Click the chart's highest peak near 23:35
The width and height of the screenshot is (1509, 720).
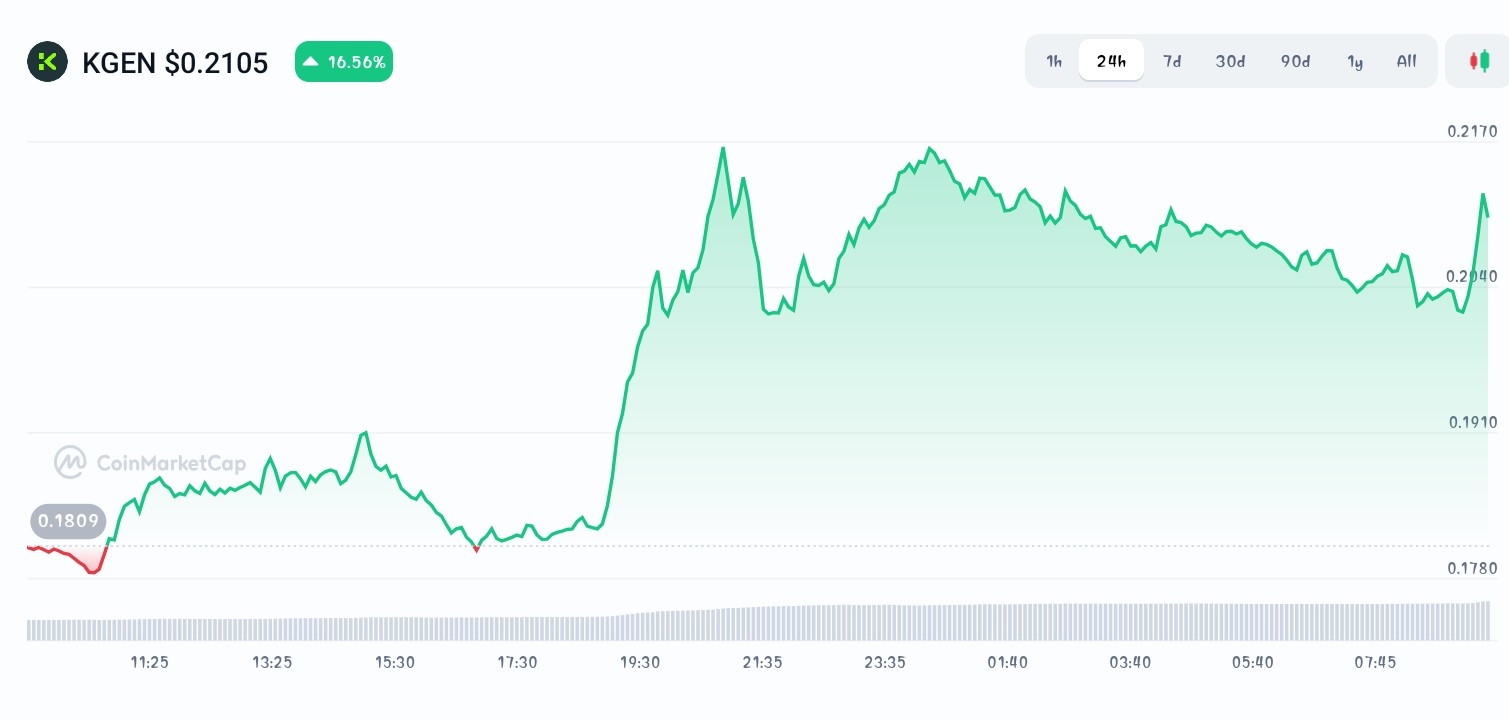pyautogui.click(x=930, y=148)
